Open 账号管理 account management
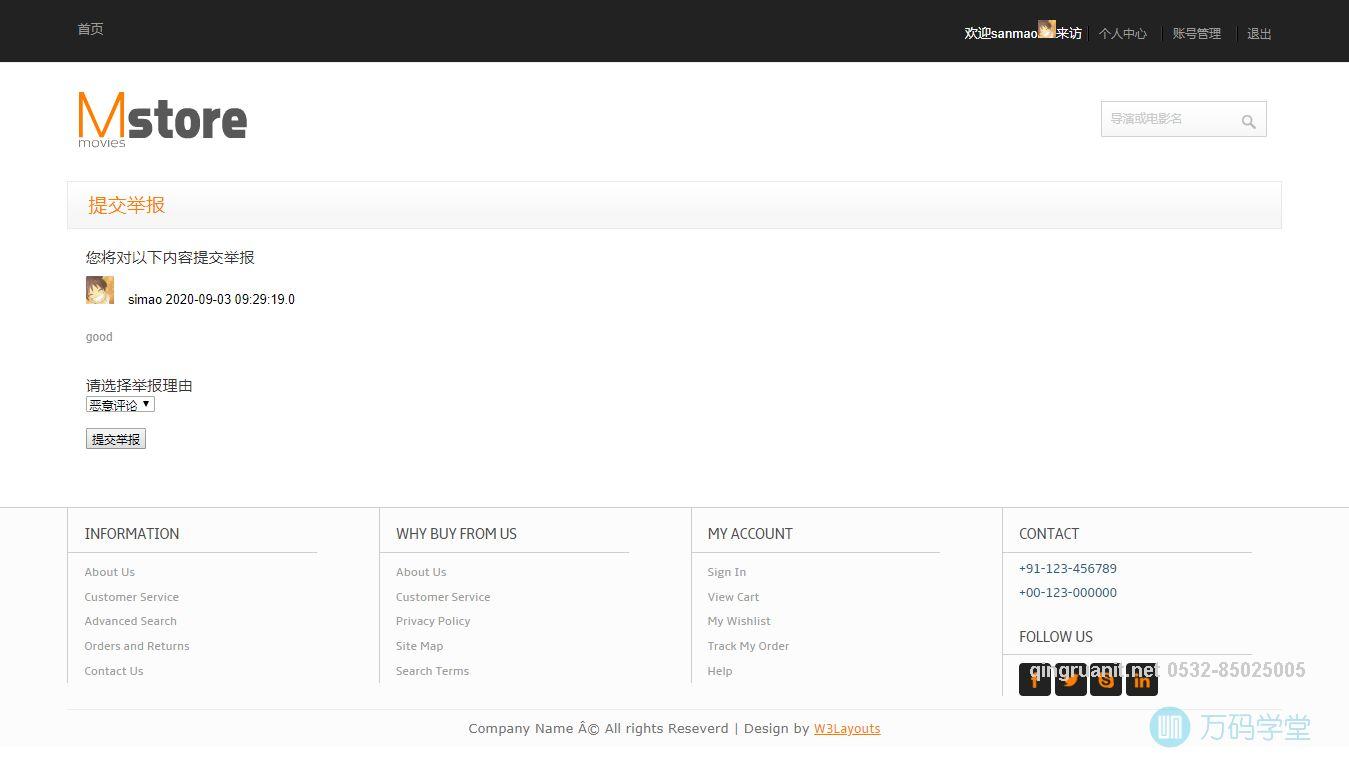 click(1196, 34)
